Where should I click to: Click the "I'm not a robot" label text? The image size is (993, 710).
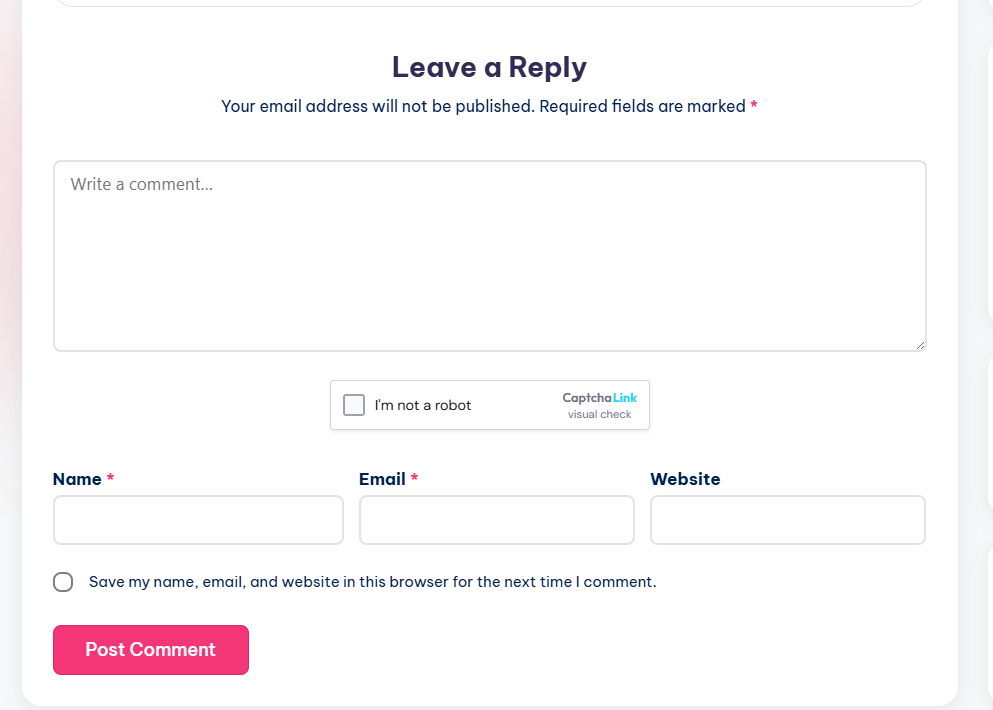pyautogui.click(x=423, y=405)
